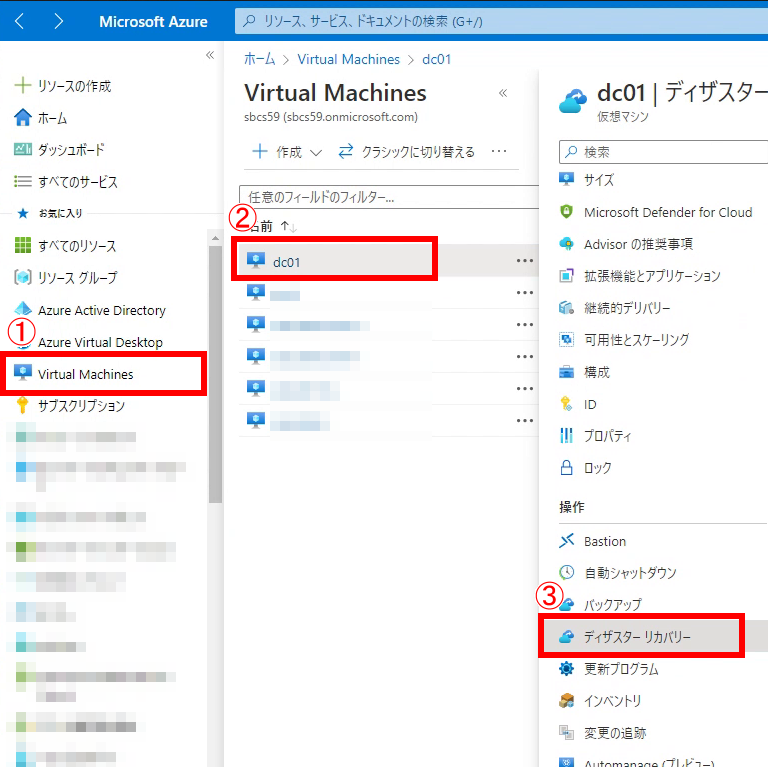Viewport: 768px width, 767px height.
Task: Open サイズ menu item
Action: [586, 180]
